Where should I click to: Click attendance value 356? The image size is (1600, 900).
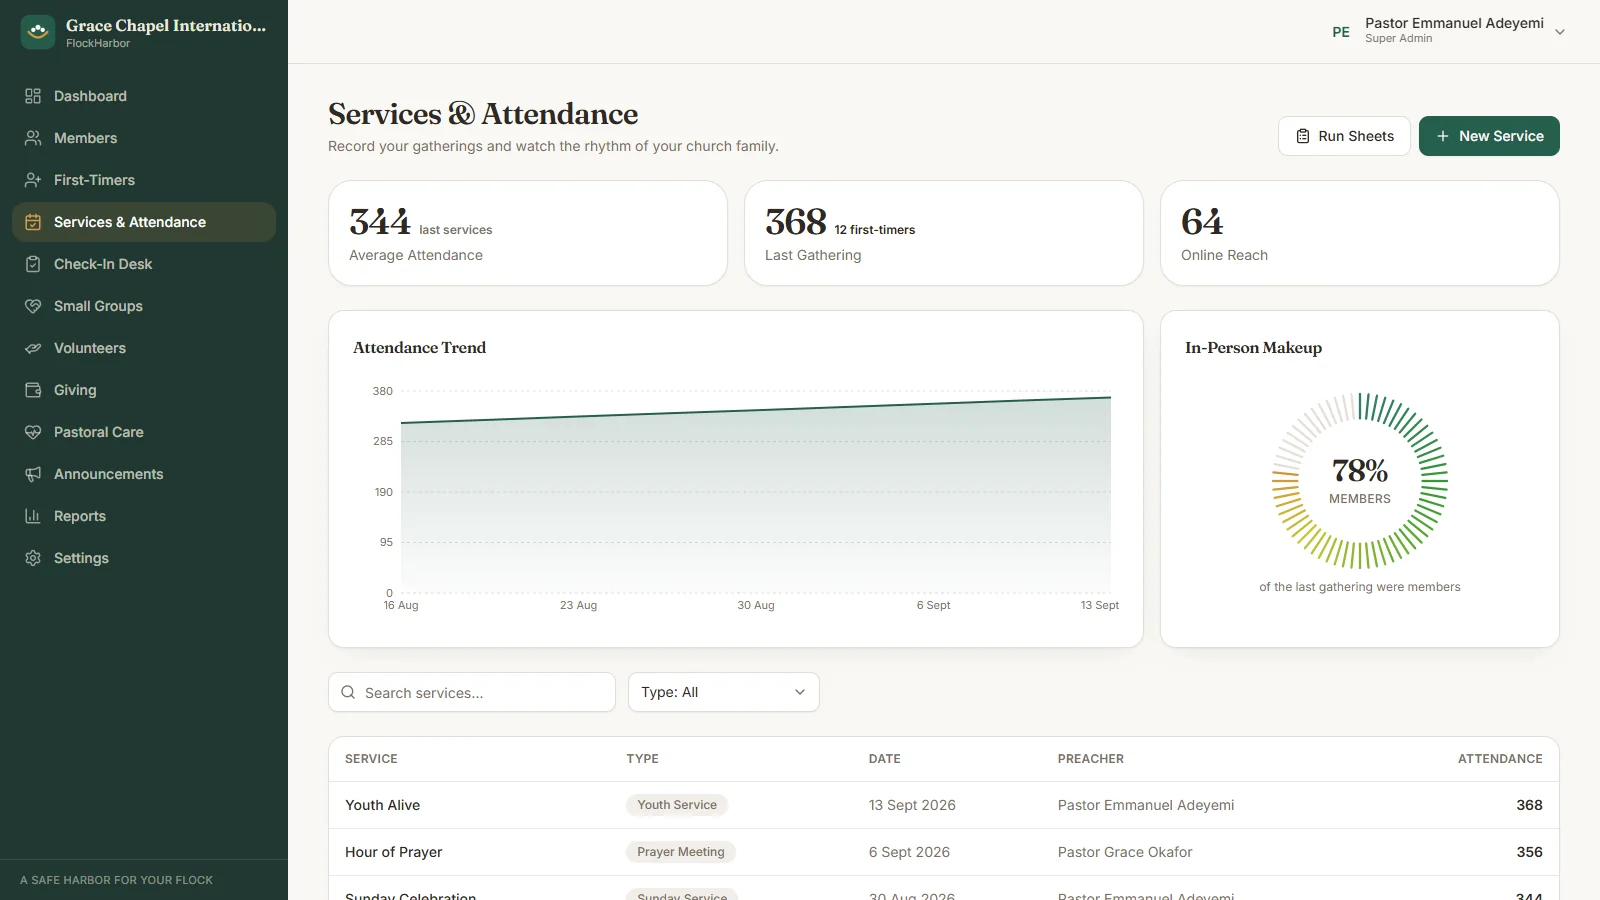pos(1529,852)
